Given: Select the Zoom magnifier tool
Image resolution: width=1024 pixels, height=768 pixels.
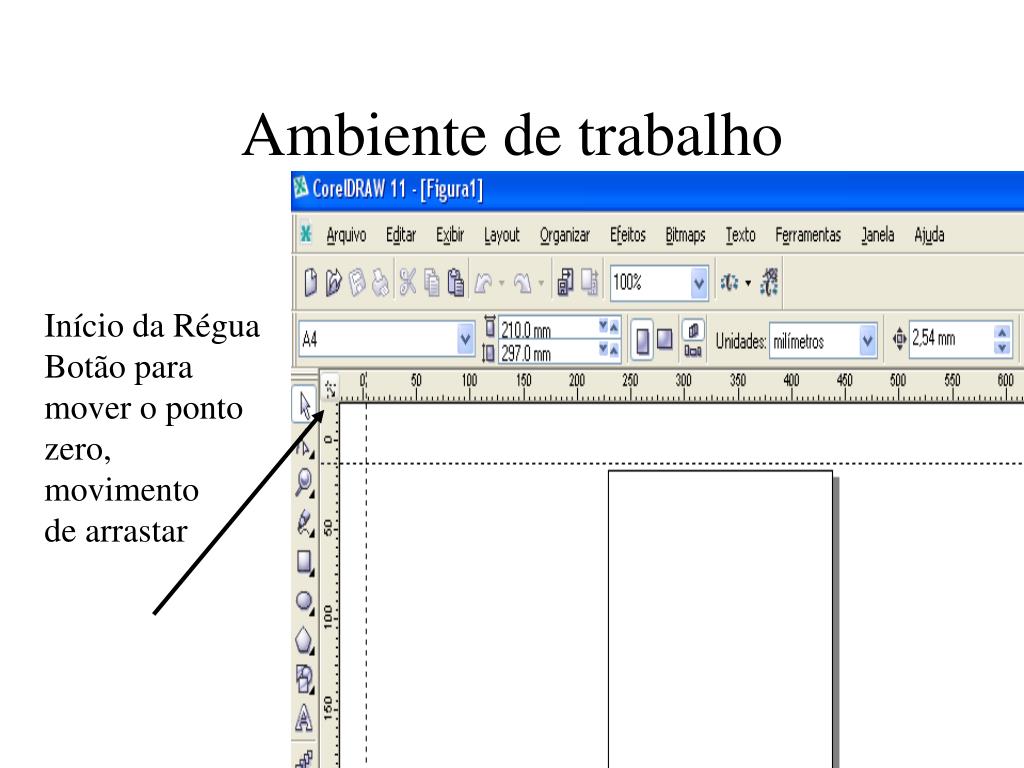Looking at the screenshot, I should (304, 483).
